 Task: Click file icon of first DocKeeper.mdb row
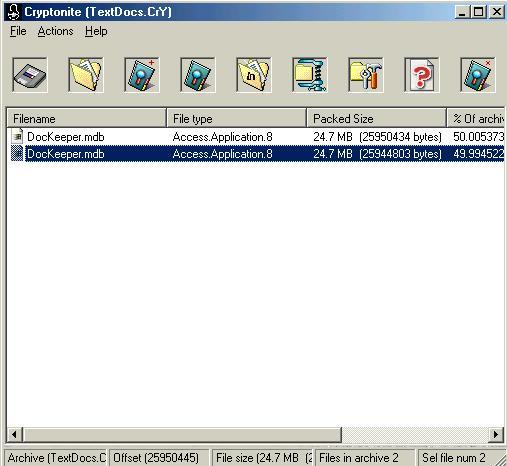coord(17,136)
